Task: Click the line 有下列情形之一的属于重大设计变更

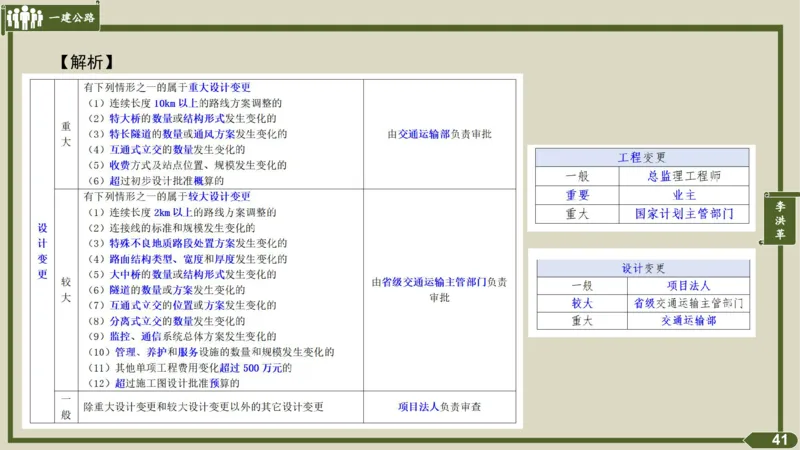Action: tap(167, 87)
